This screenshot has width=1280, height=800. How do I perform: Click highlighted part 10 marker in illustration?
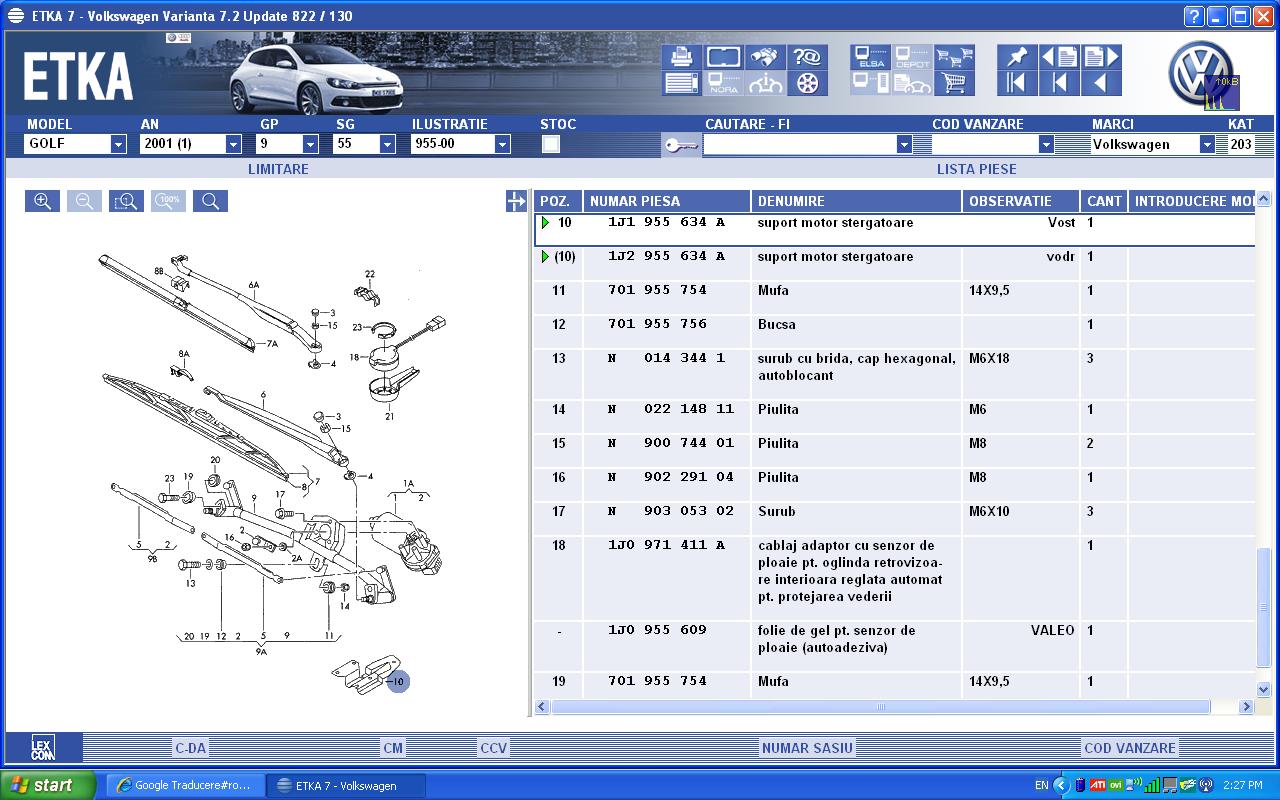(398, 682)
